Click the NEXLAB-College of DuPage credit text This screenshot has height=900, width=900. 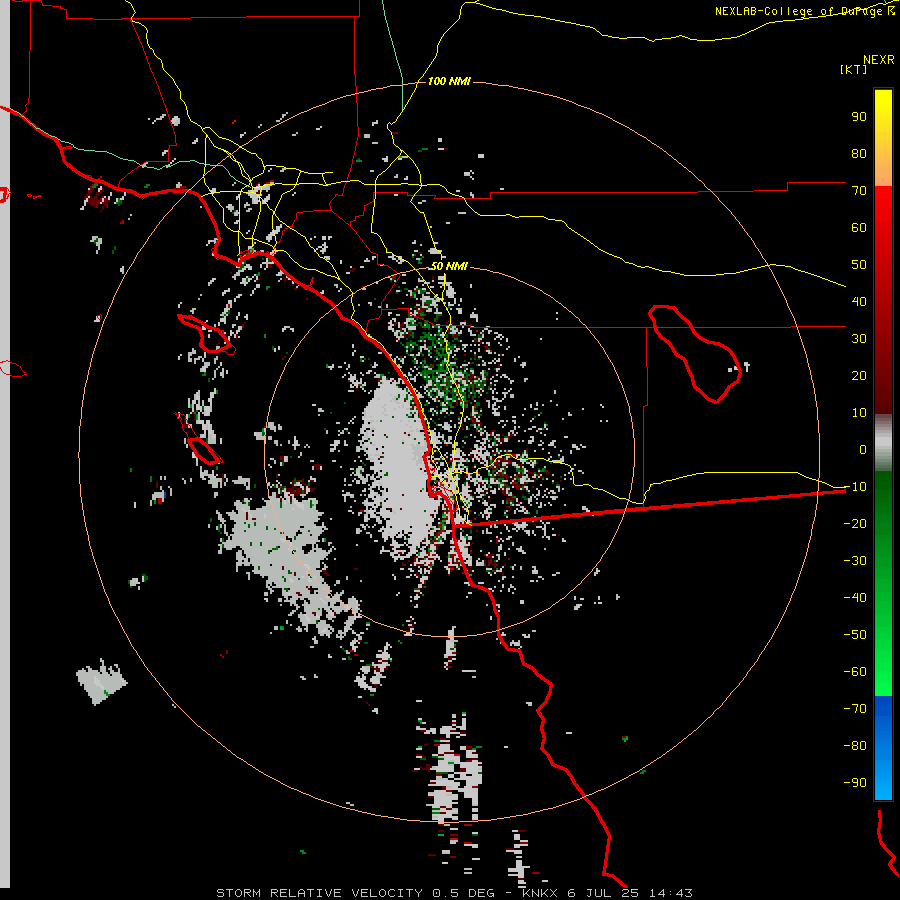click(x=805, y=11)
